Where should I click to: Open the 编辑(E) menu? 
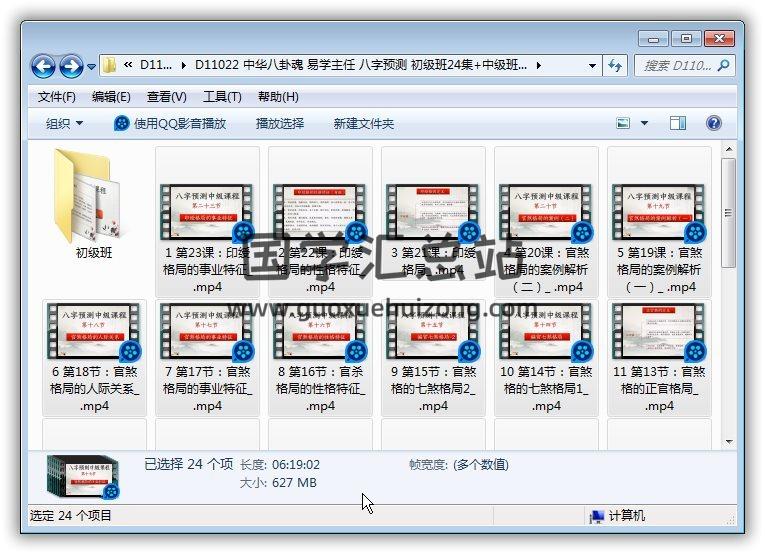coord(111,97)
